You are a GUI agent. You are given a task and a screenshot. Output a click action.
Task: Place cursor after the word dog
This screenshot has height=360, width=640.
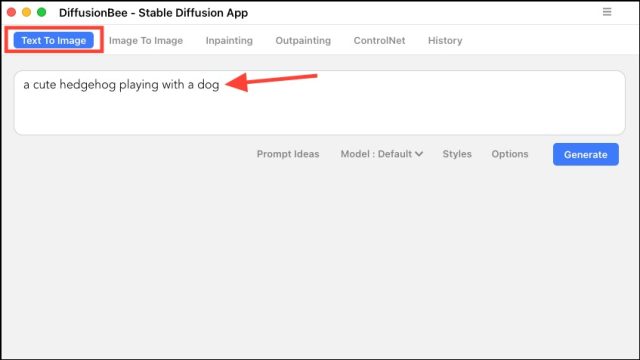[220, 84]
